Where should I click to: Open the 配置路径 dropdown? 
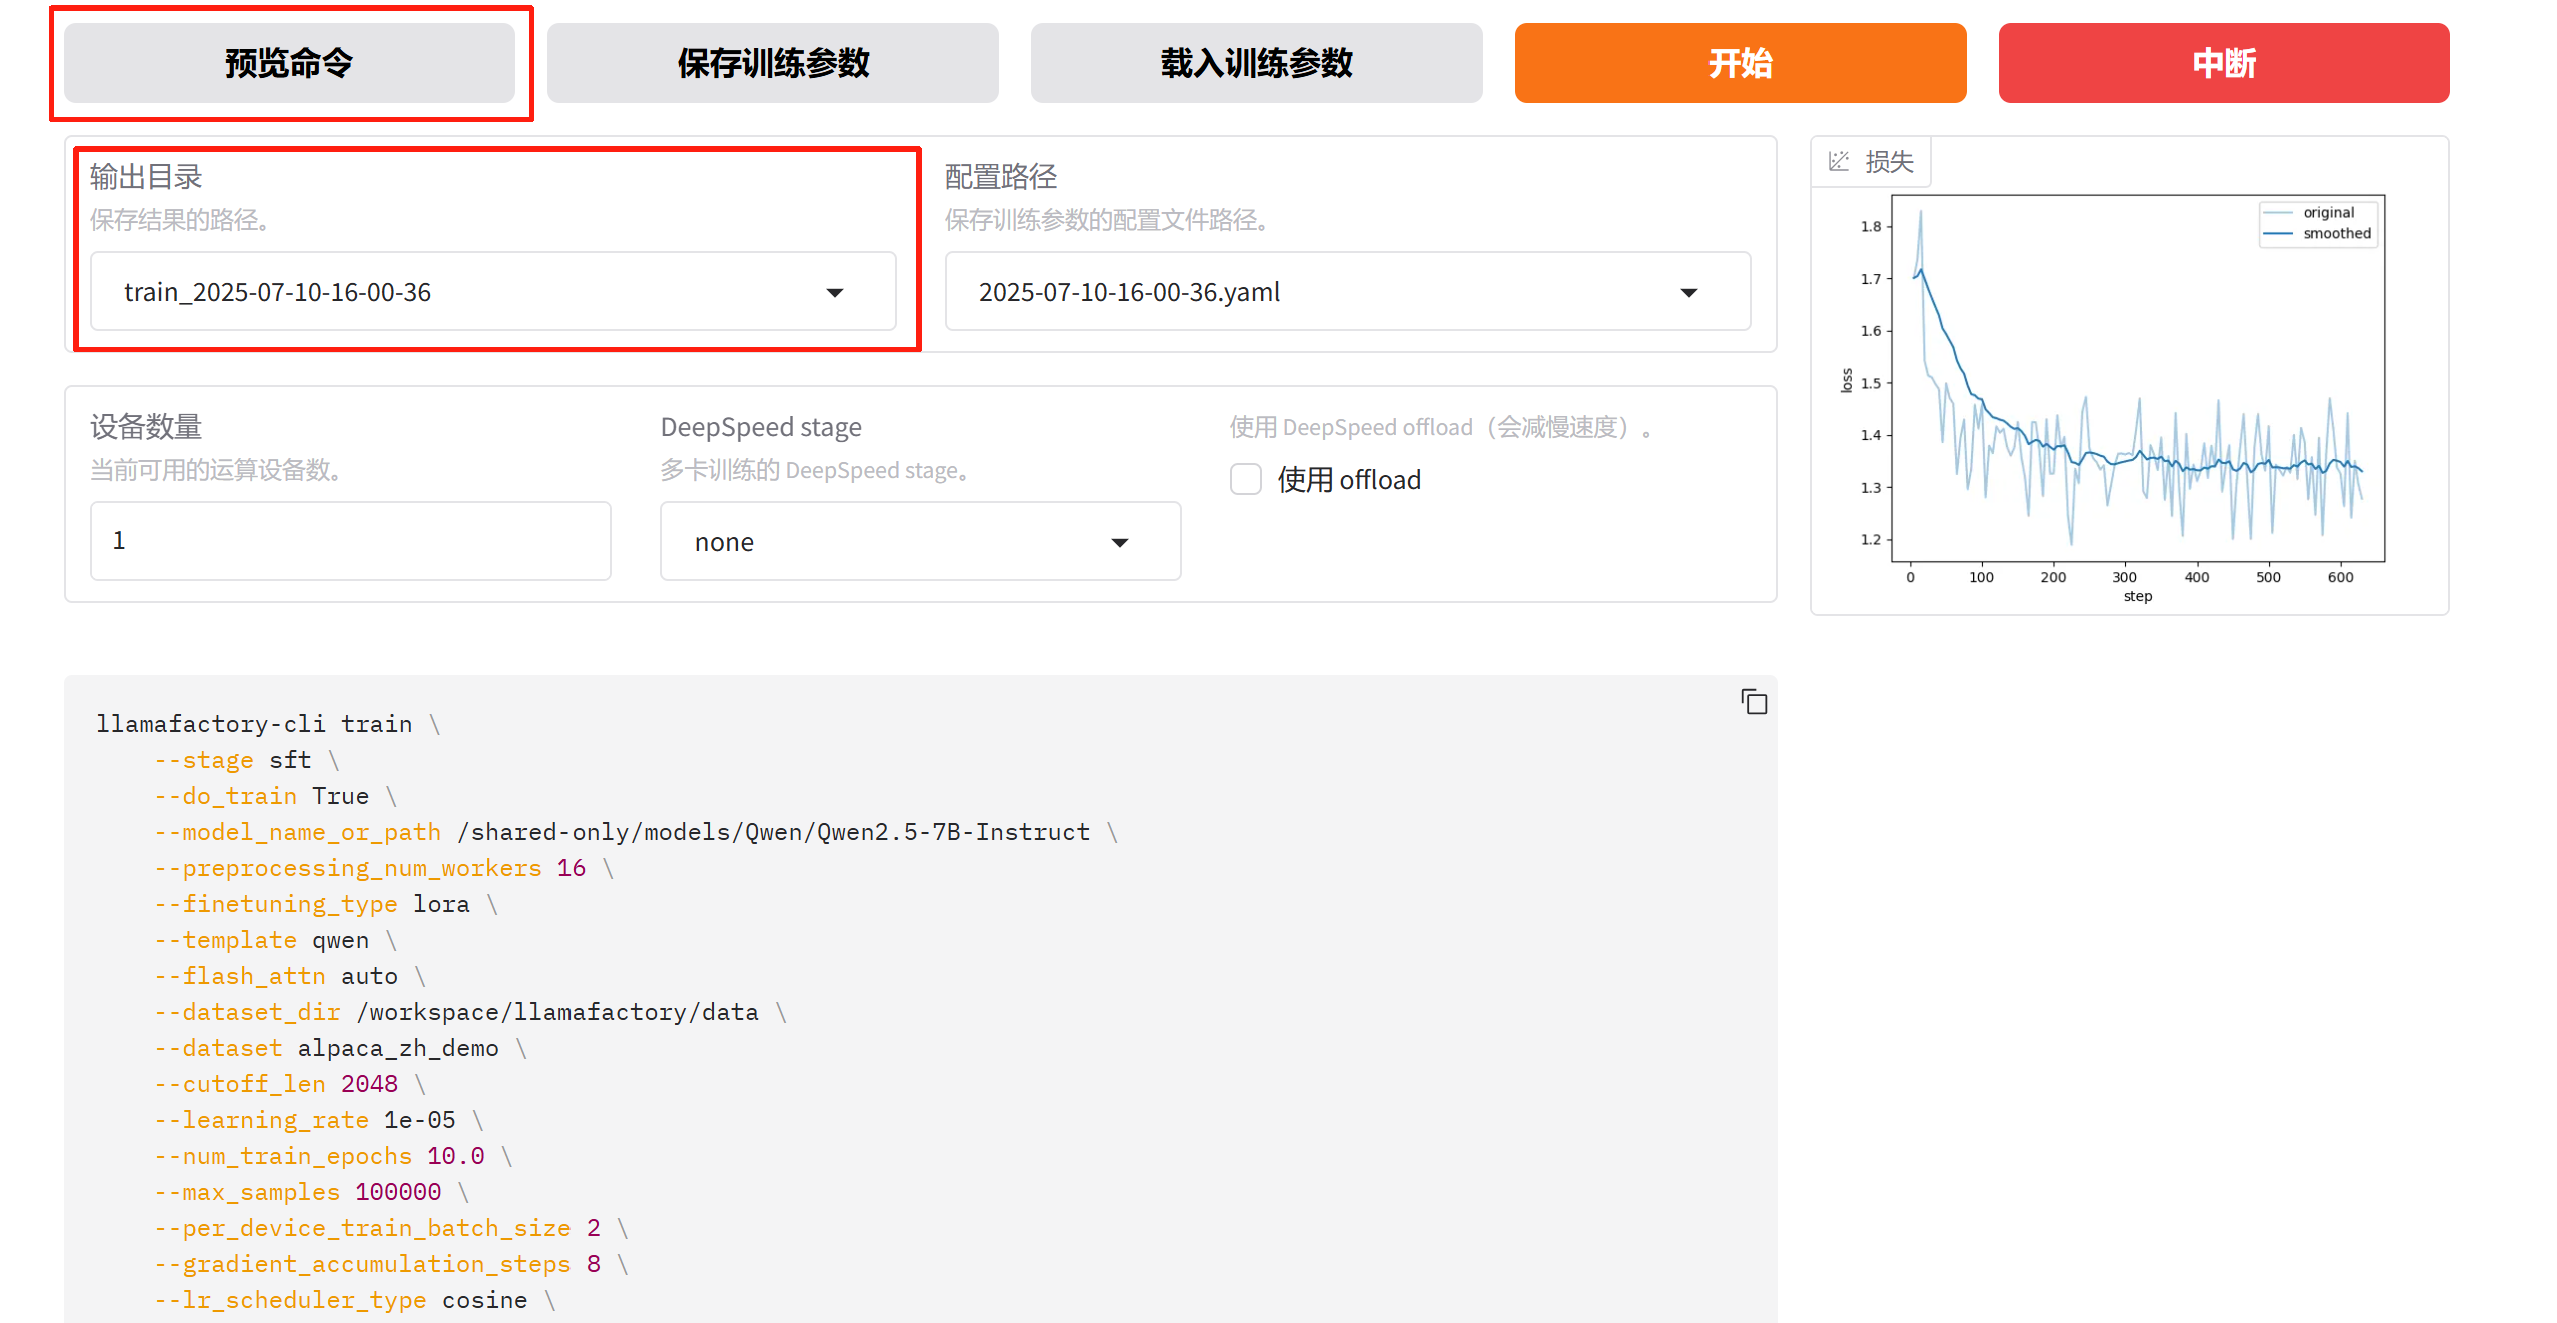(x=1688, y=292)
